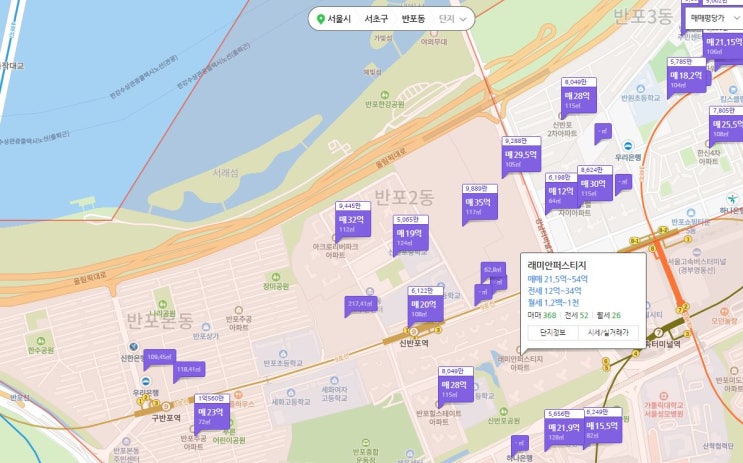Click the 신반포공원 park icon

pos(503,411)
